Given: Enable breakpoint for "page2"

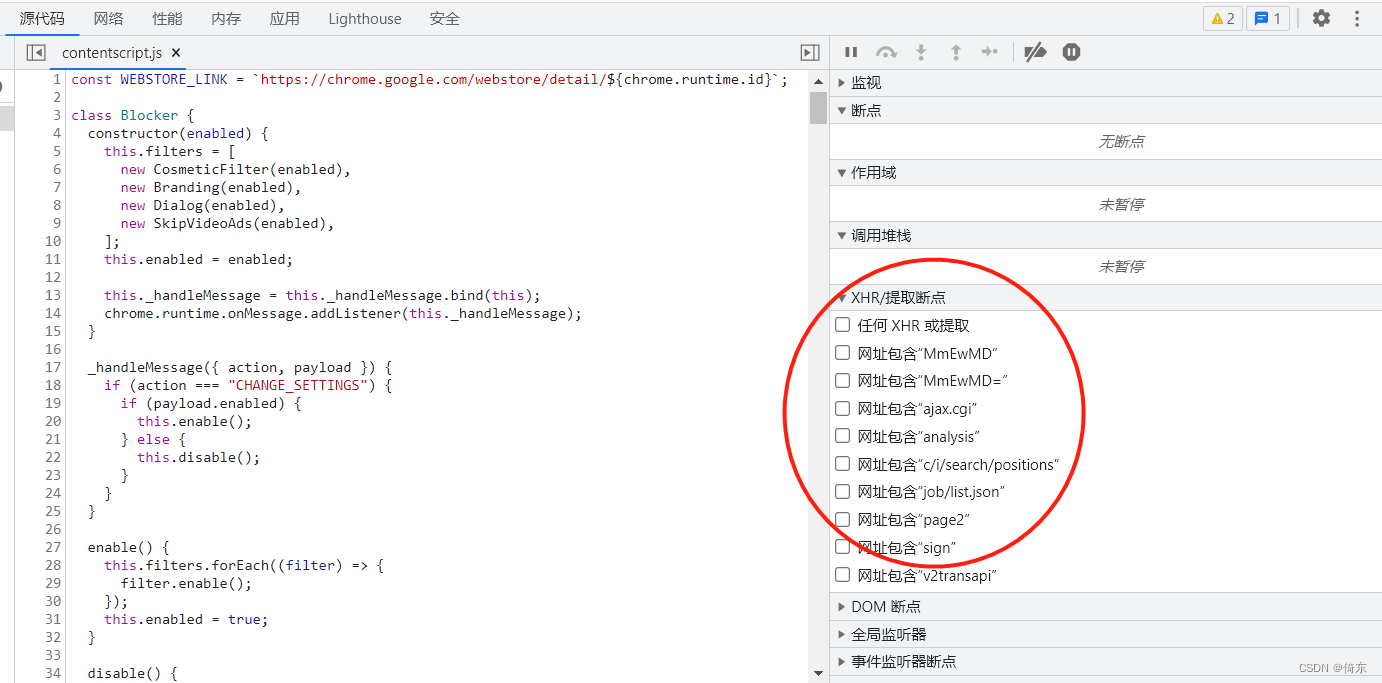Looking at the screenshot, I should click(843, 519).
